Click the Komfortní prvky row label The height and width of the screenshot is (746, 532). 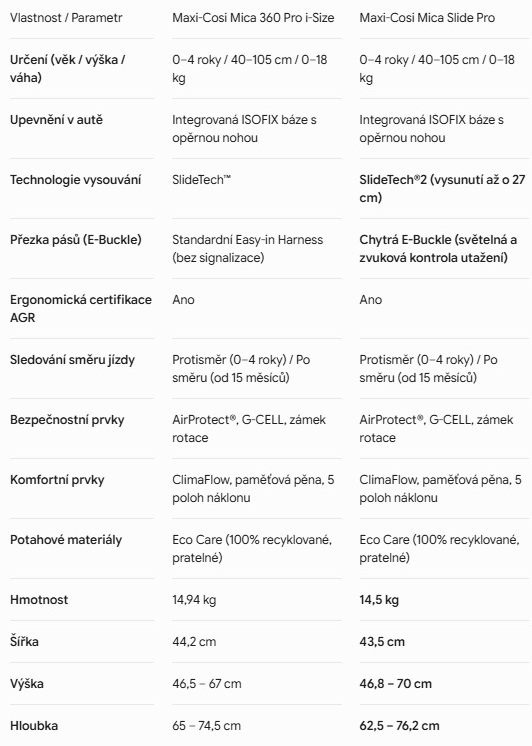click(57, 480)
